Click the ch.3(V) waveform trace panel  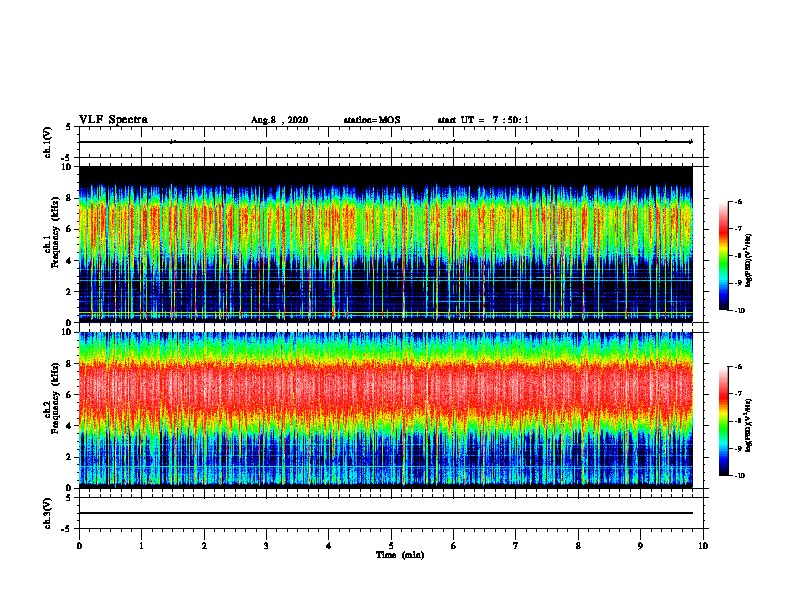click(x=391, y=513)
